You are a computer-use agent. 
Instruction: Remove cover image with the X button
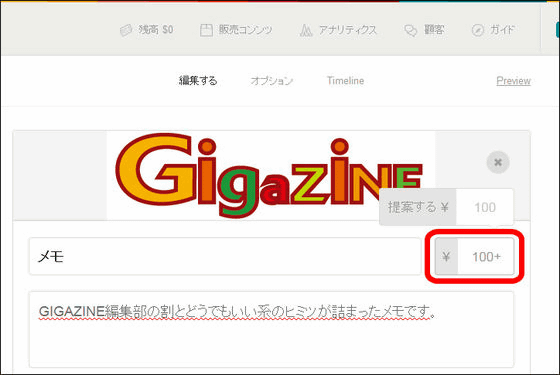498,162
